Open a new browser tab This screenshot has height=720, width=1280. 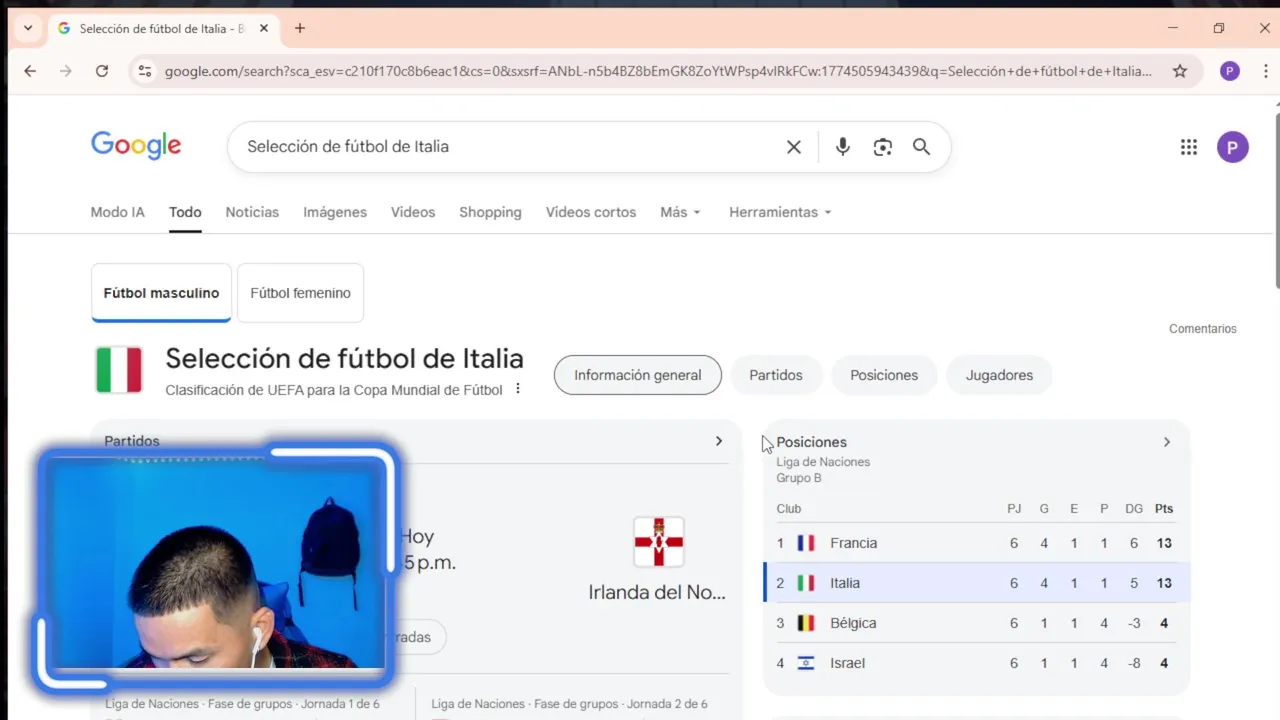click(x=300, y=28)
